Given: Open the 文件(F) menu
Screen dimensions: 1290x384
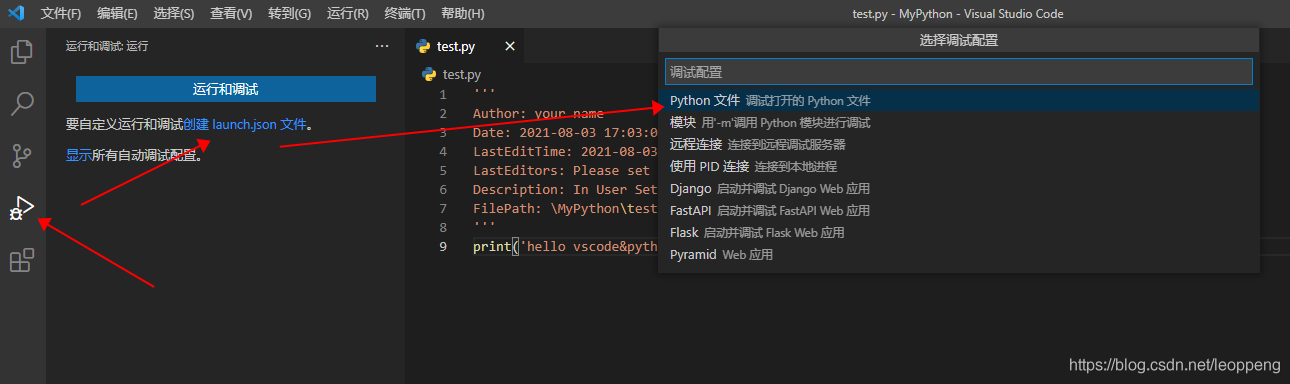Looking at the screenshot, I should [x=61, y=14].
